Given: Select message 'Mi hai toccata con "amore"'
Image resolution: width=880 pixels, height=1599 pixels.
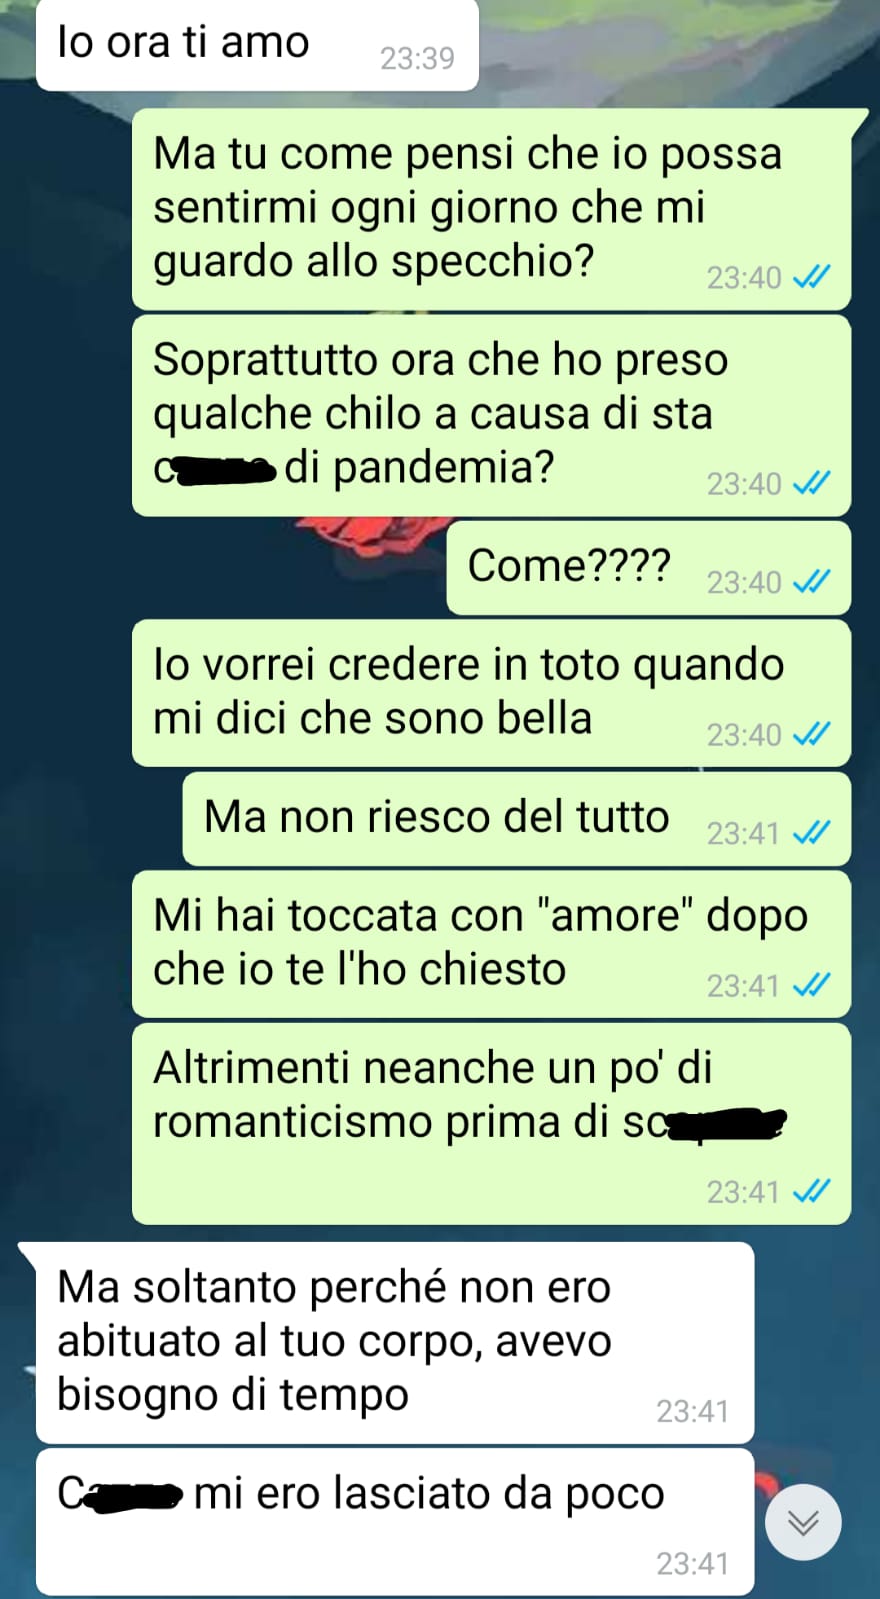Looking at the screenshot, I should 491,944.
